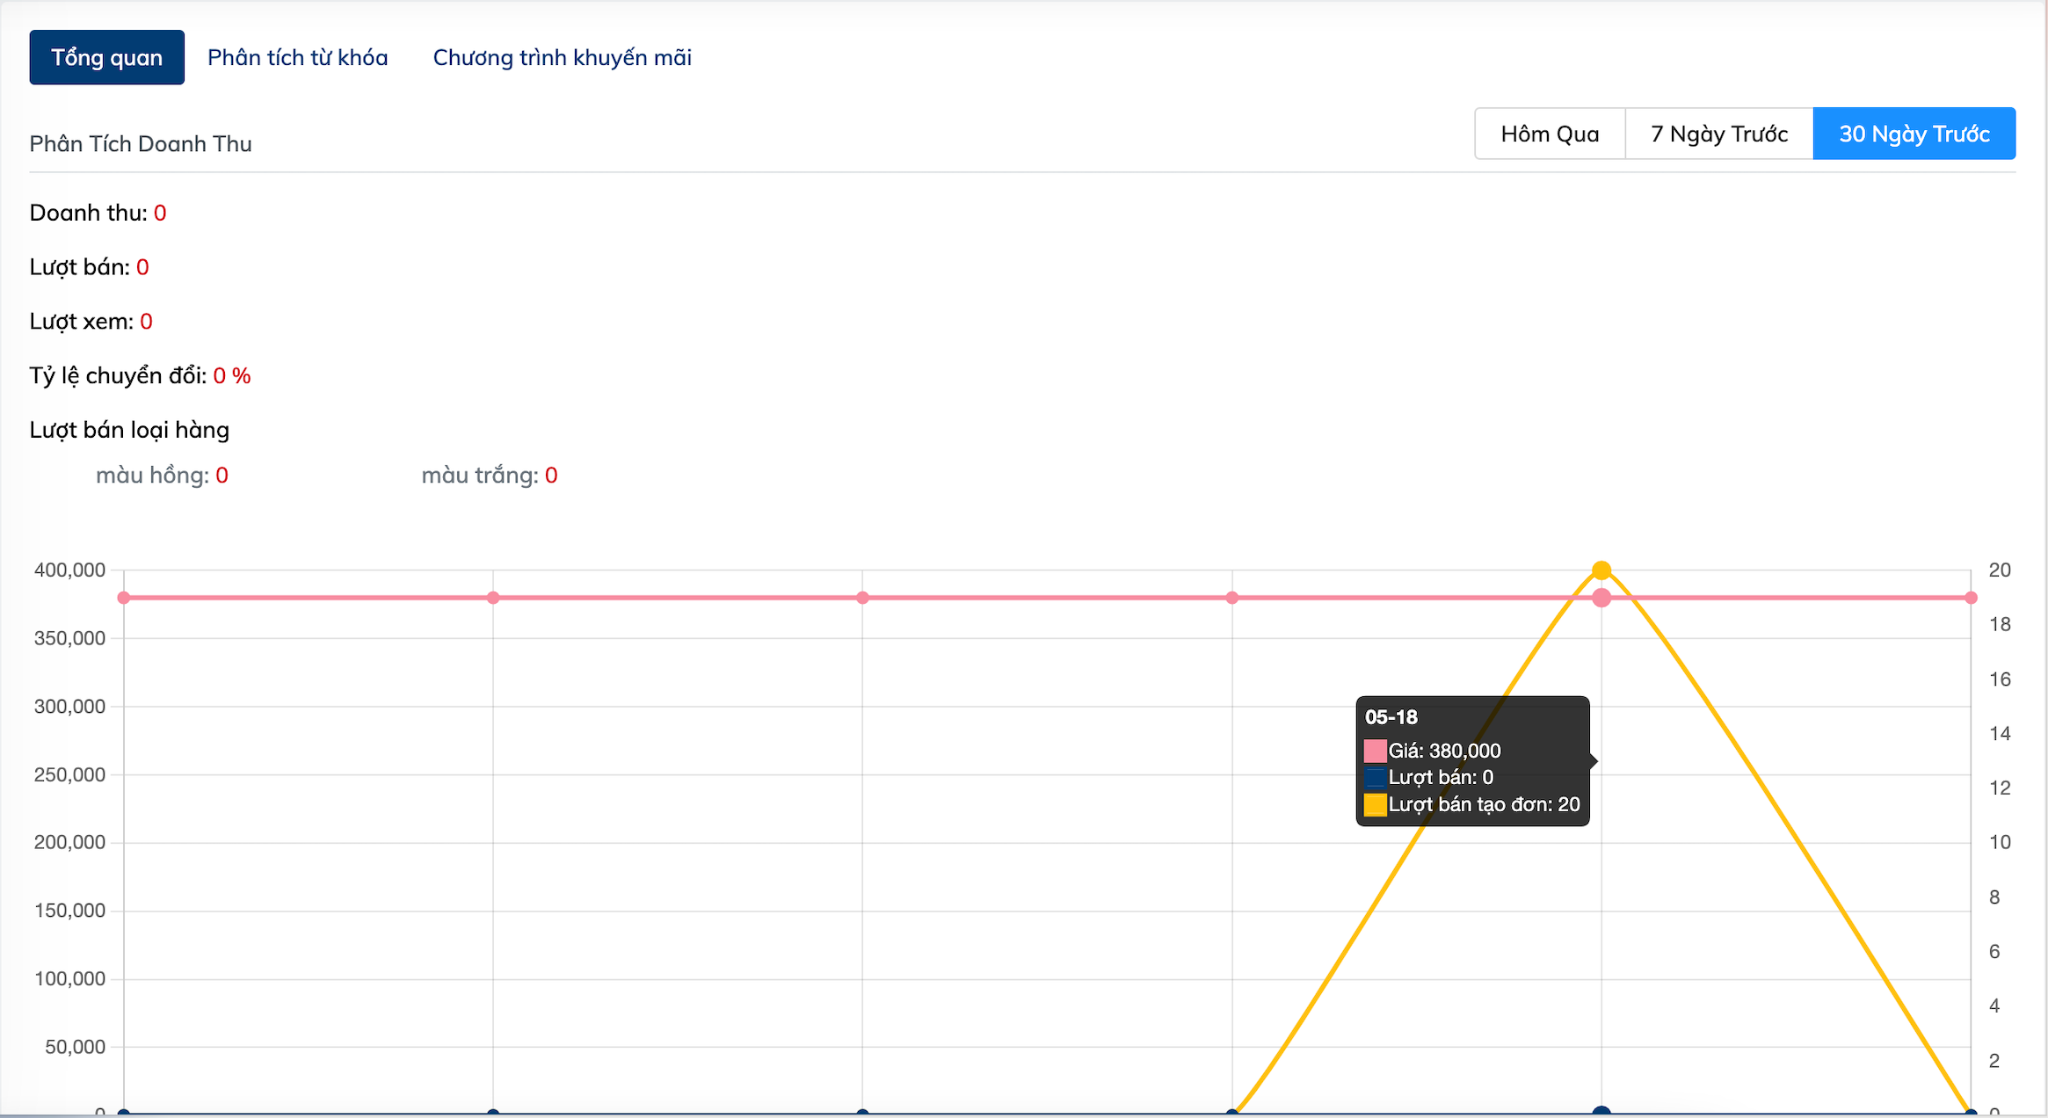This screenshot has height=1118, width=2048.
Task: Select the 7 Ngày Trước range
Action: click(1719, 133)
